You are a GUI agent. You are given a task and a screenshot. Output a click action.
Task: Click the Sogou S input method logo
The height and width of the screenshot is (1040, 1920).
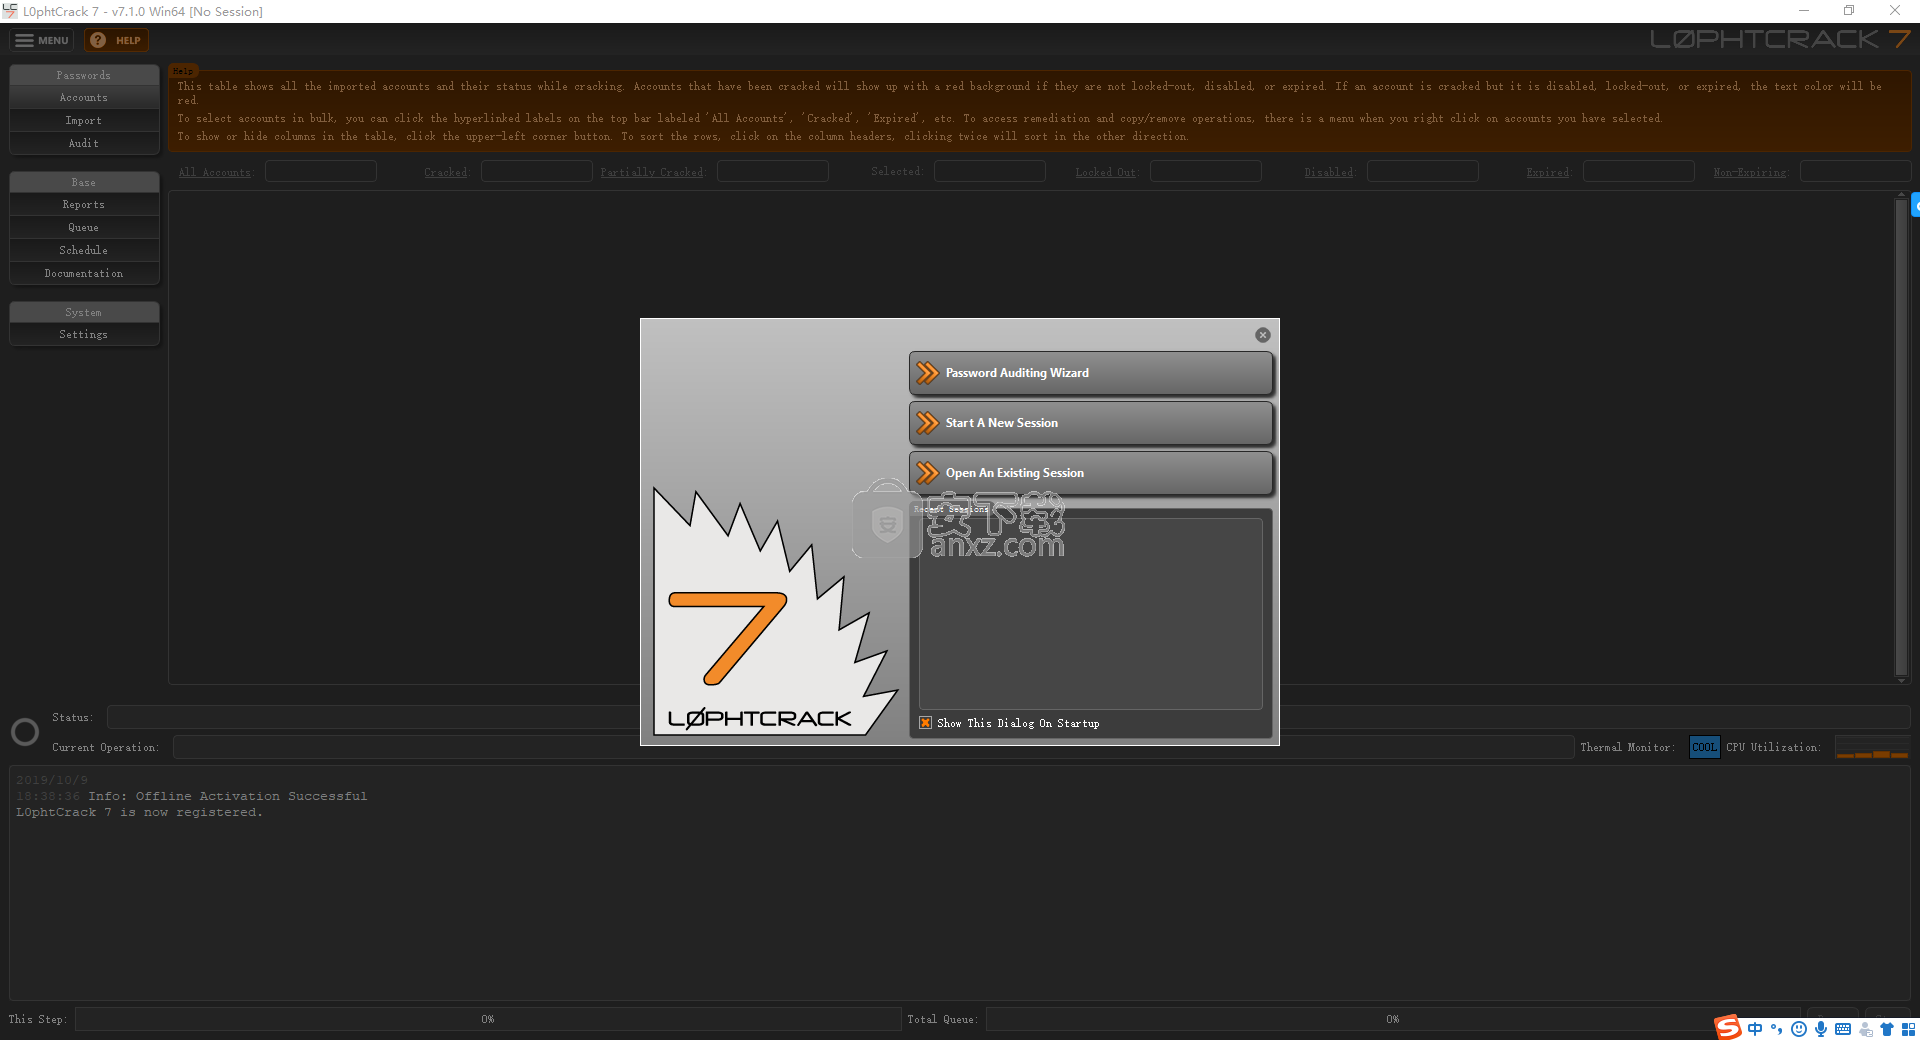click(x=1728, y=1027)
